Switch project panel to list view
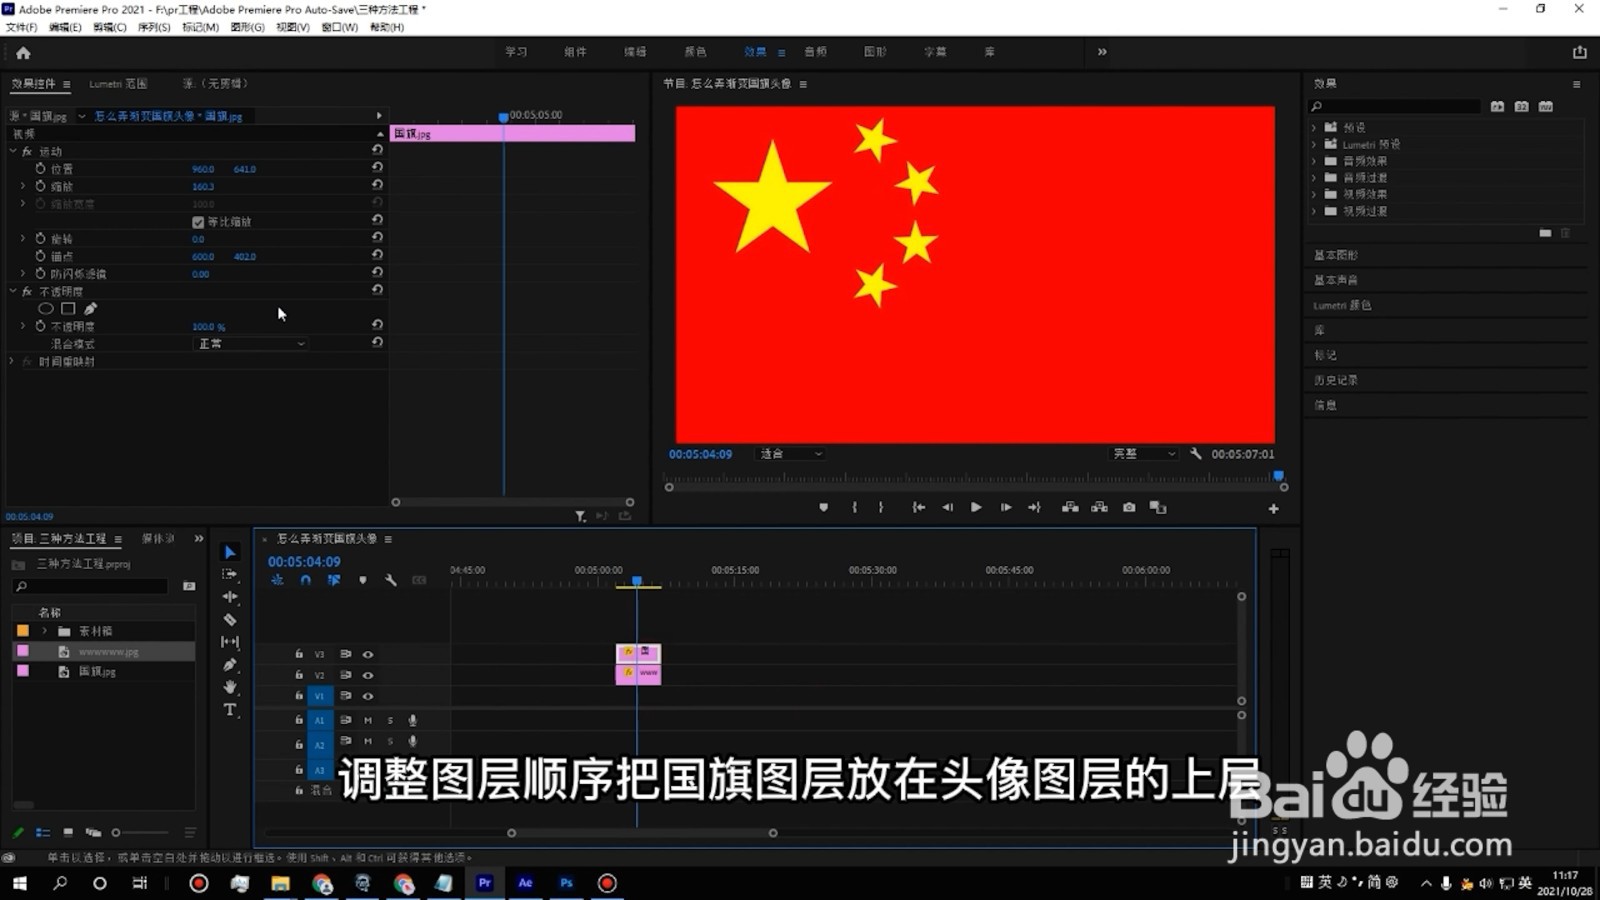Screen dimensions: 1600x900 coord(43,832)
